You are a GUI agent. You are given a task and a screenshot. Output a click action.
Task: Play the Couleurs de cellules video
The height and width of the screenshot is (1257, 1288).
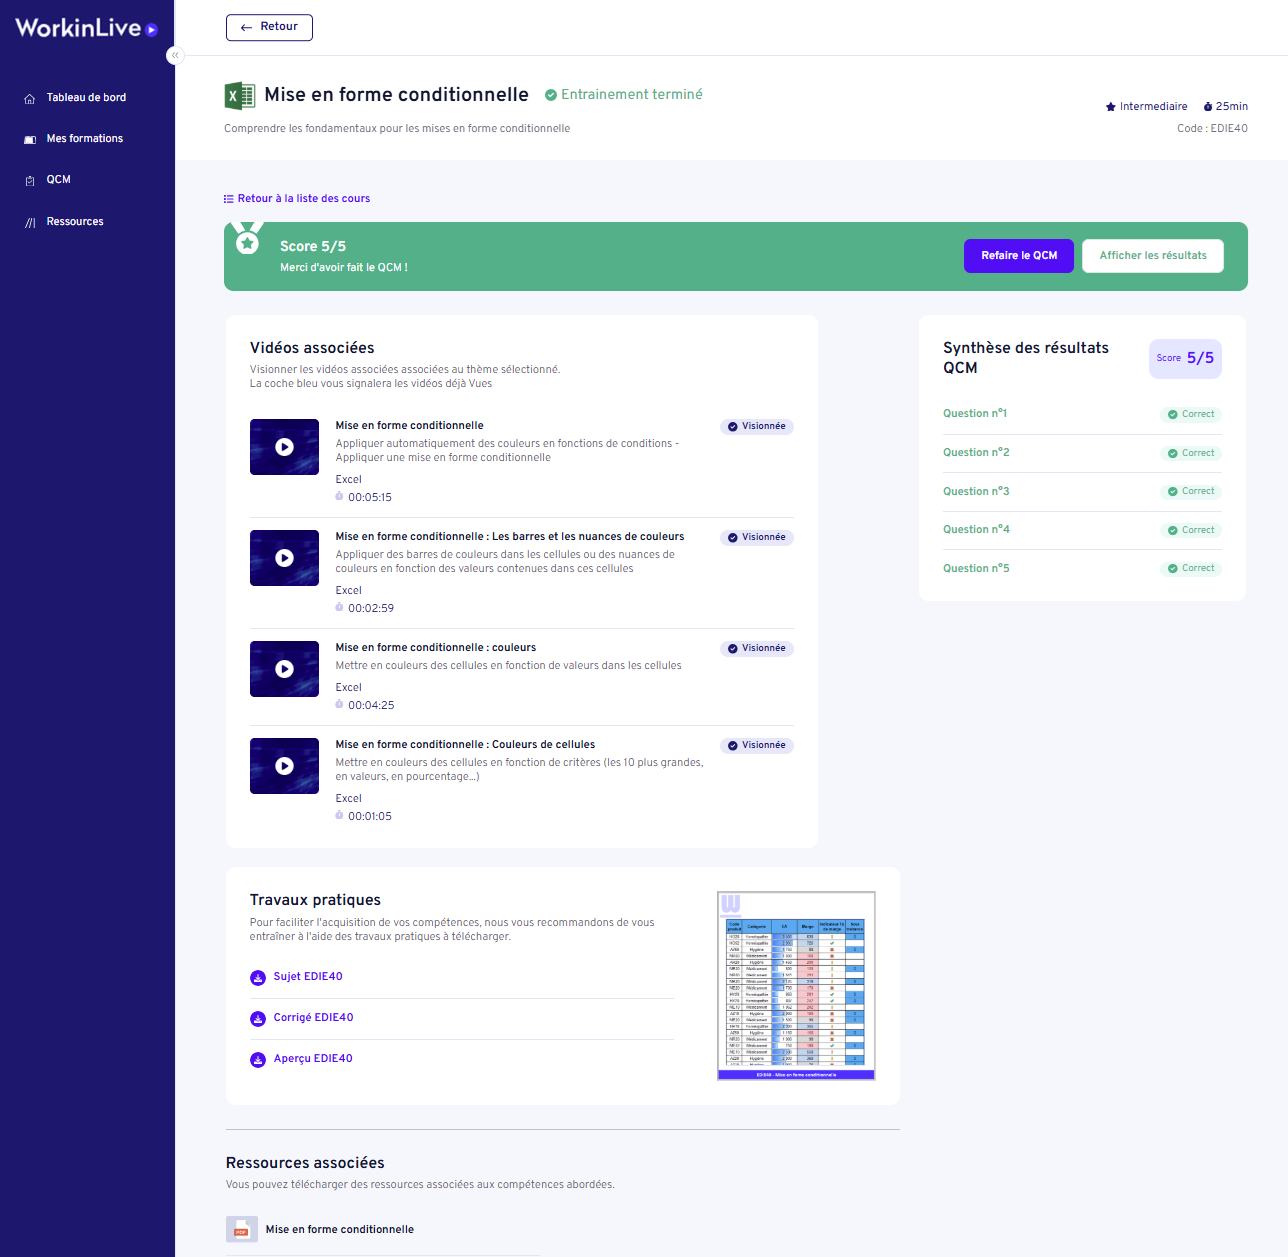click(x=284, y=766)
